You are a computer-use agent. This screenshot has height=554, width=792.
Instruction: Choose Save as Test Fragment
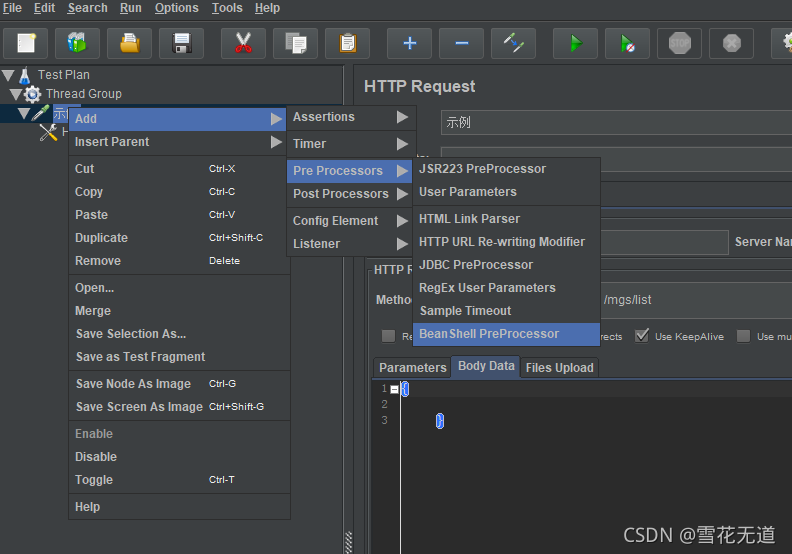click(x=177, y=357)
